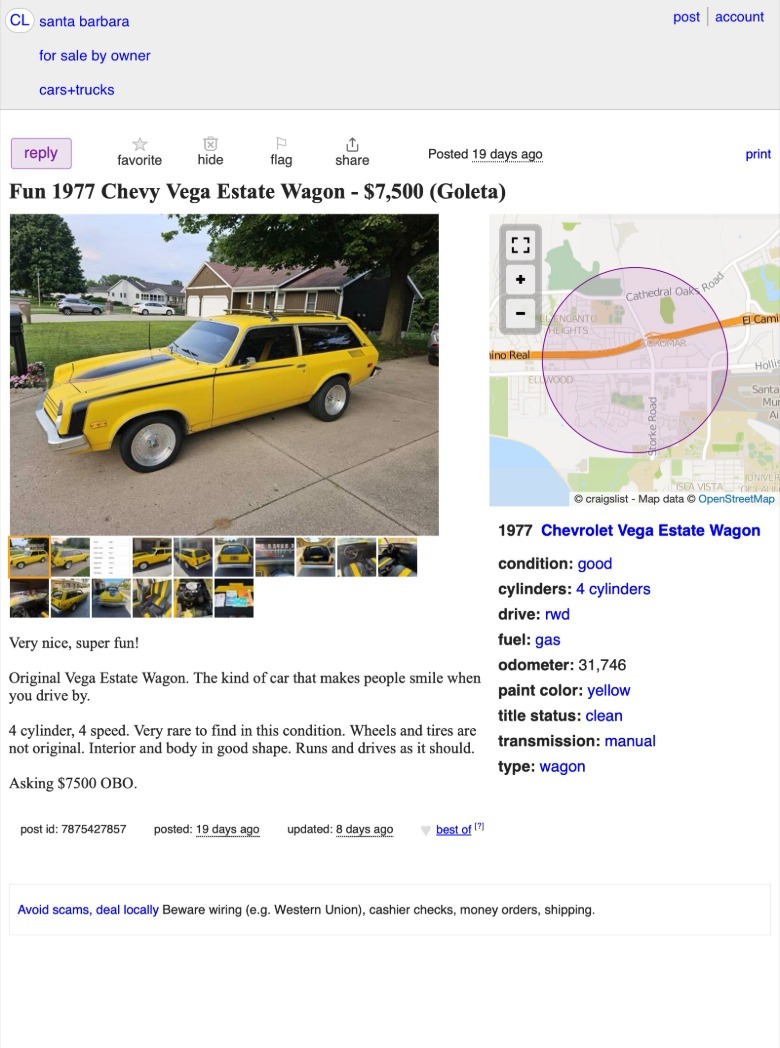Click the CL craigslist logo

click(19, 20)
